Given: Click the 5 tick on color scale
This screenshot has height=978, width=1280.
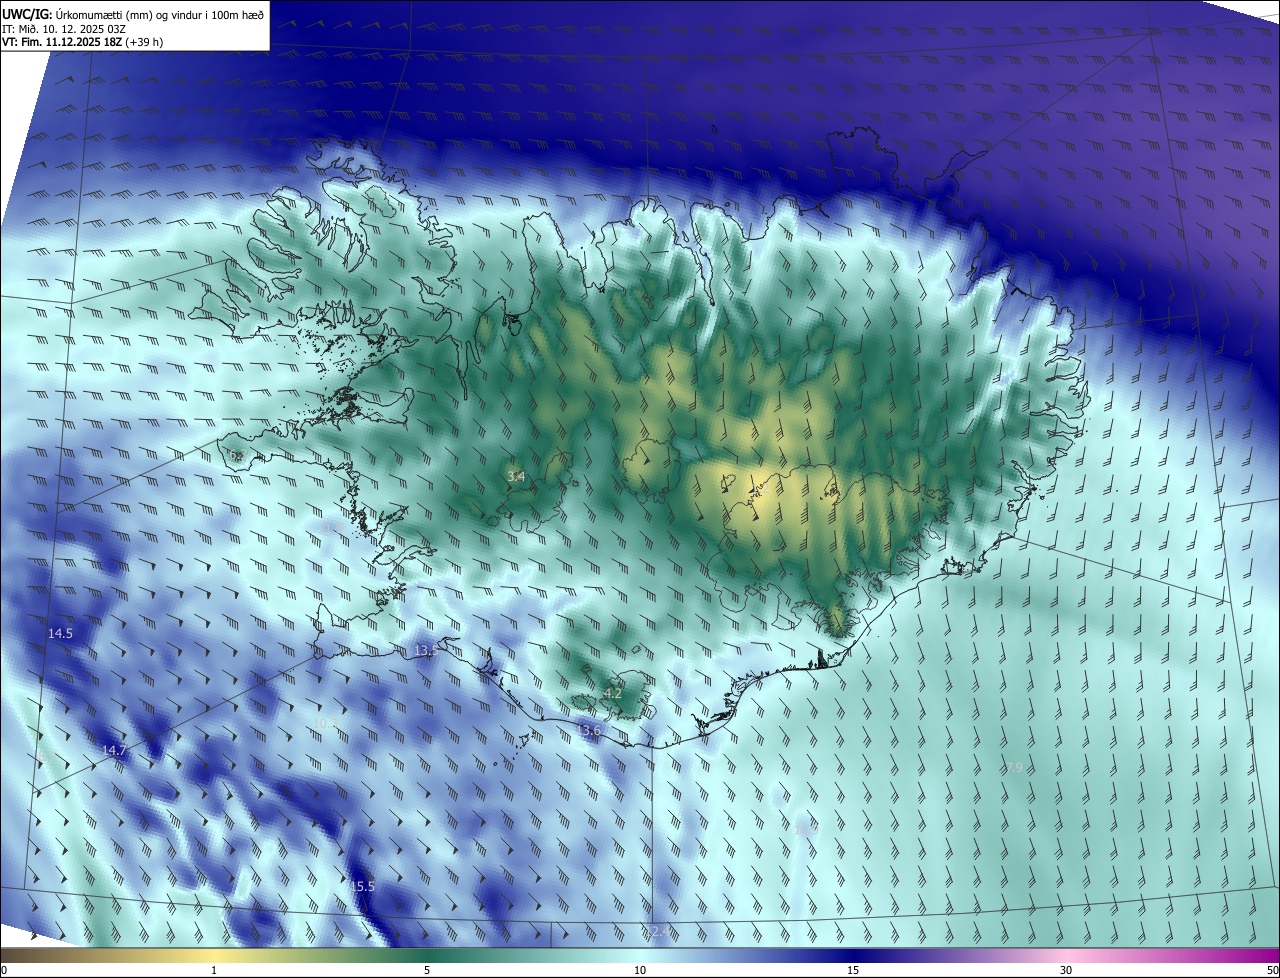Looking at the screenshot, I should coord(427,970).
